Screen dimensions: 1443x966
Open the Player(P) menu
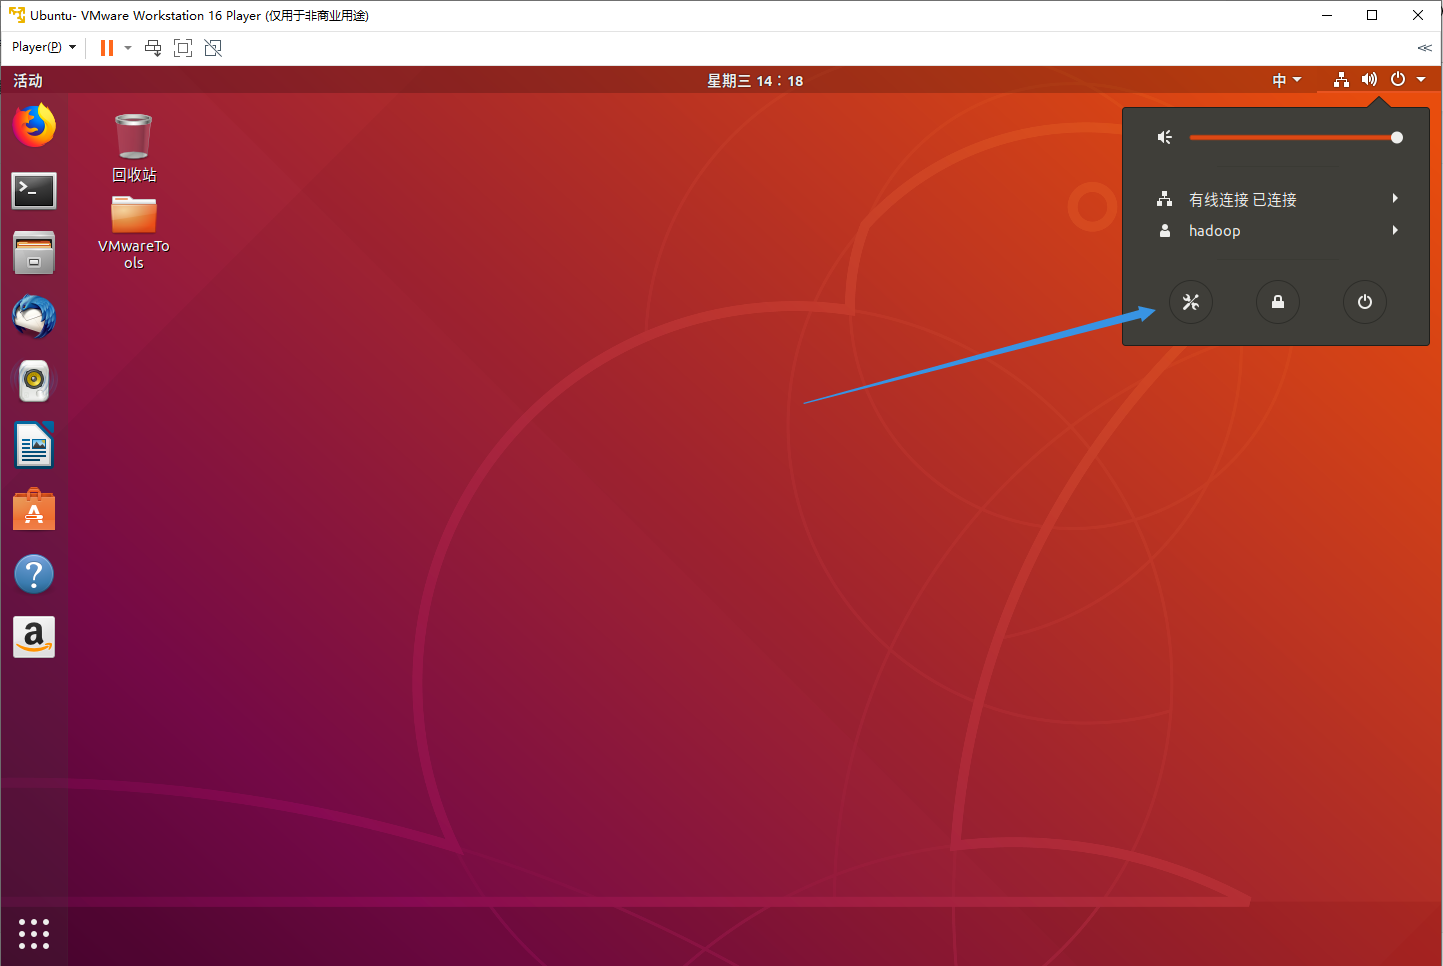pos(42,47)
